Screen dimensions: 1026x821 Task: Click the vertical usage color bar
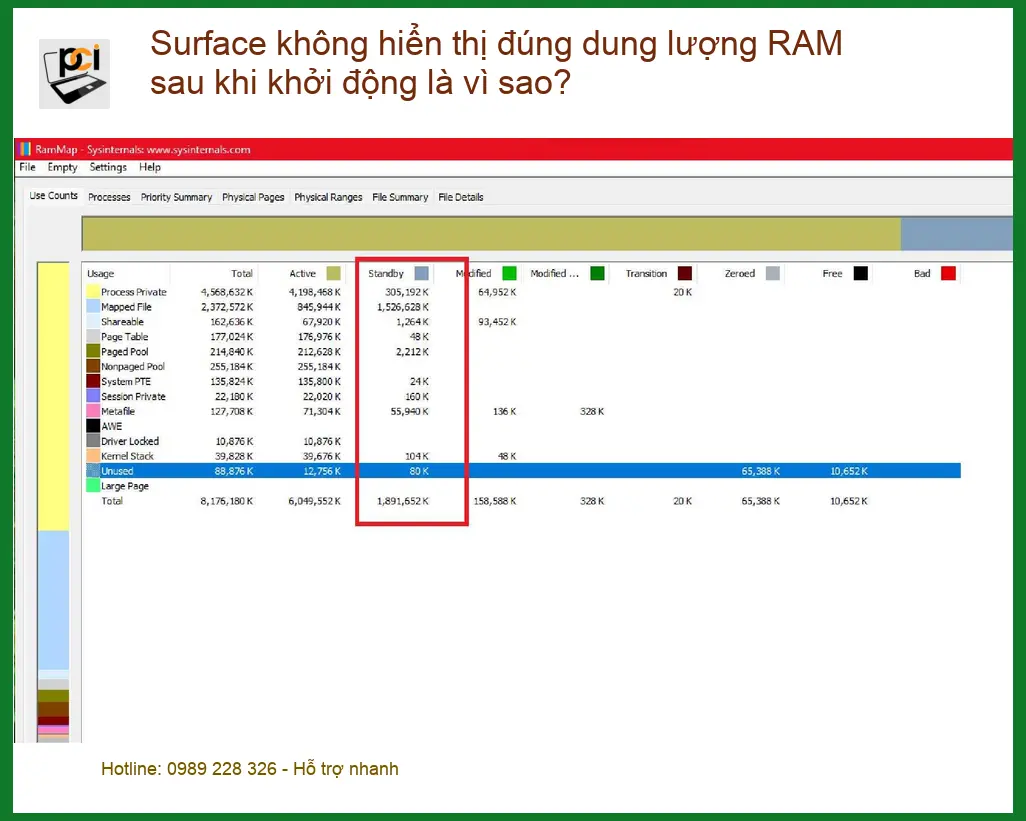[53, 502]
